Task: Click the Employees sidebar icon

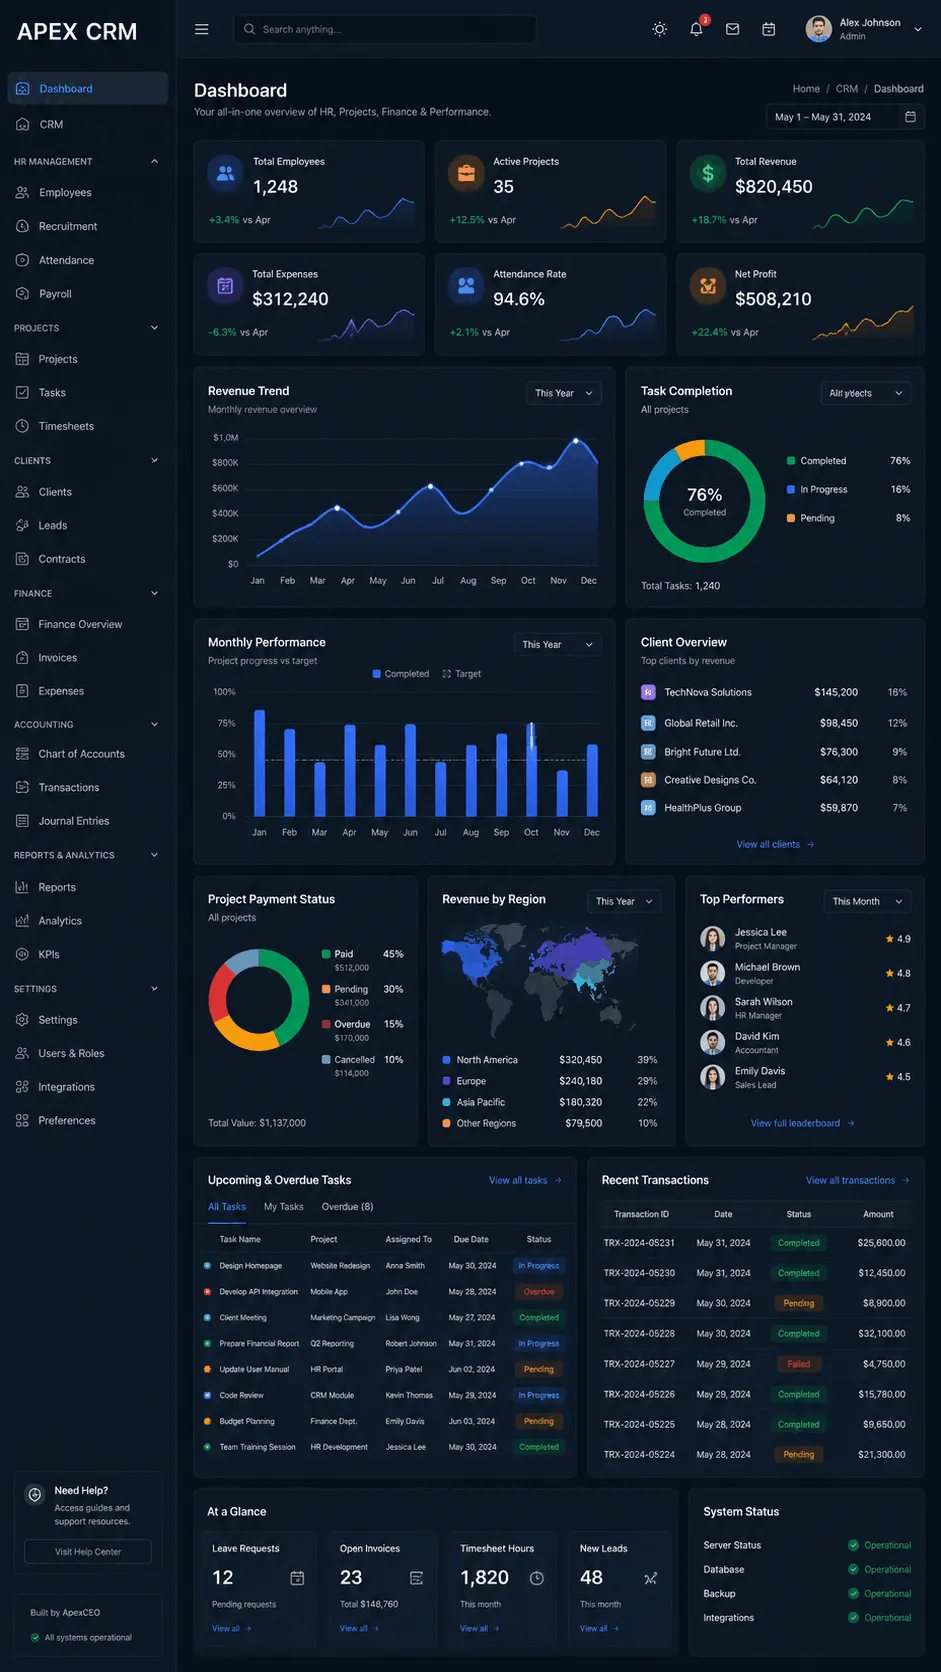Action: click(22, 192)
